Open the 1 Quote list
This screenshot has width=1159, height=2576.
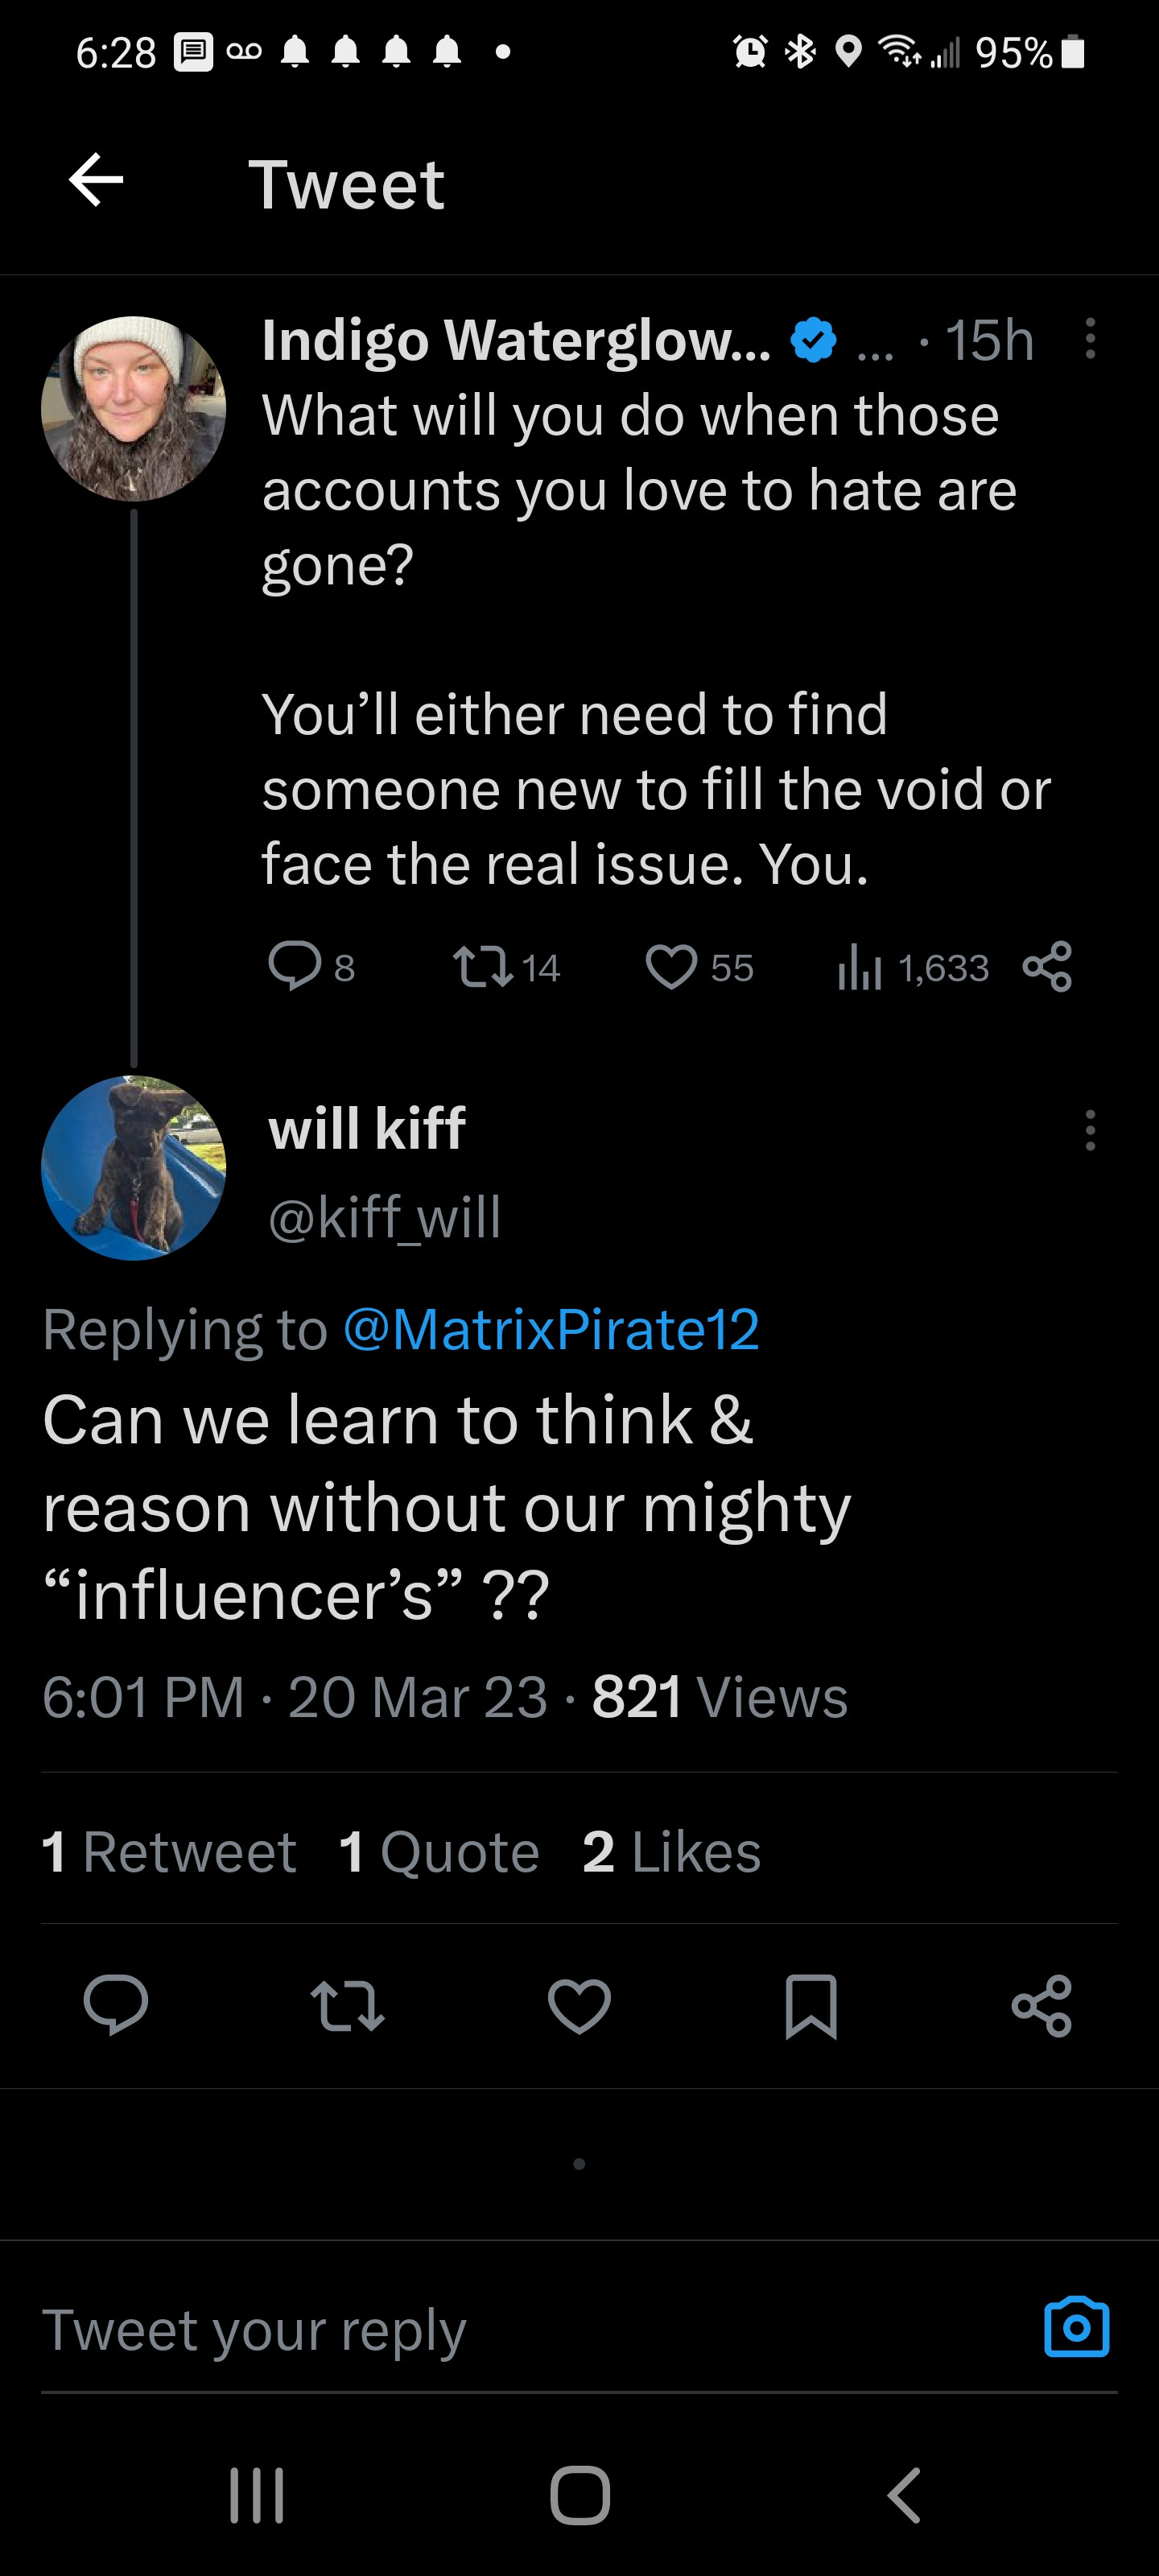tap(439, 1851)
